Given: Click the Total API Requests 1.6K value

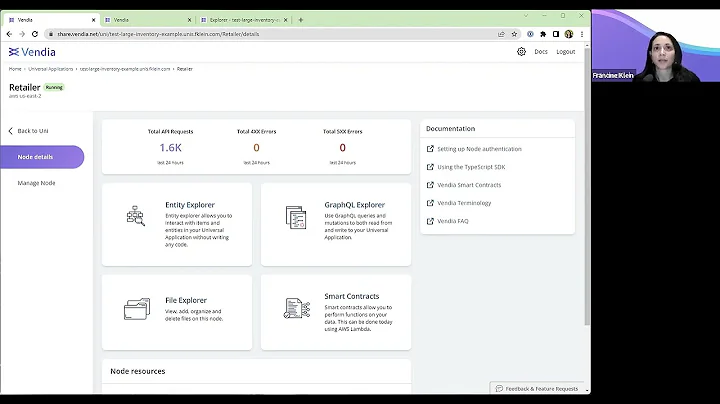Looking at the screenshot, I should click(170, 147).
